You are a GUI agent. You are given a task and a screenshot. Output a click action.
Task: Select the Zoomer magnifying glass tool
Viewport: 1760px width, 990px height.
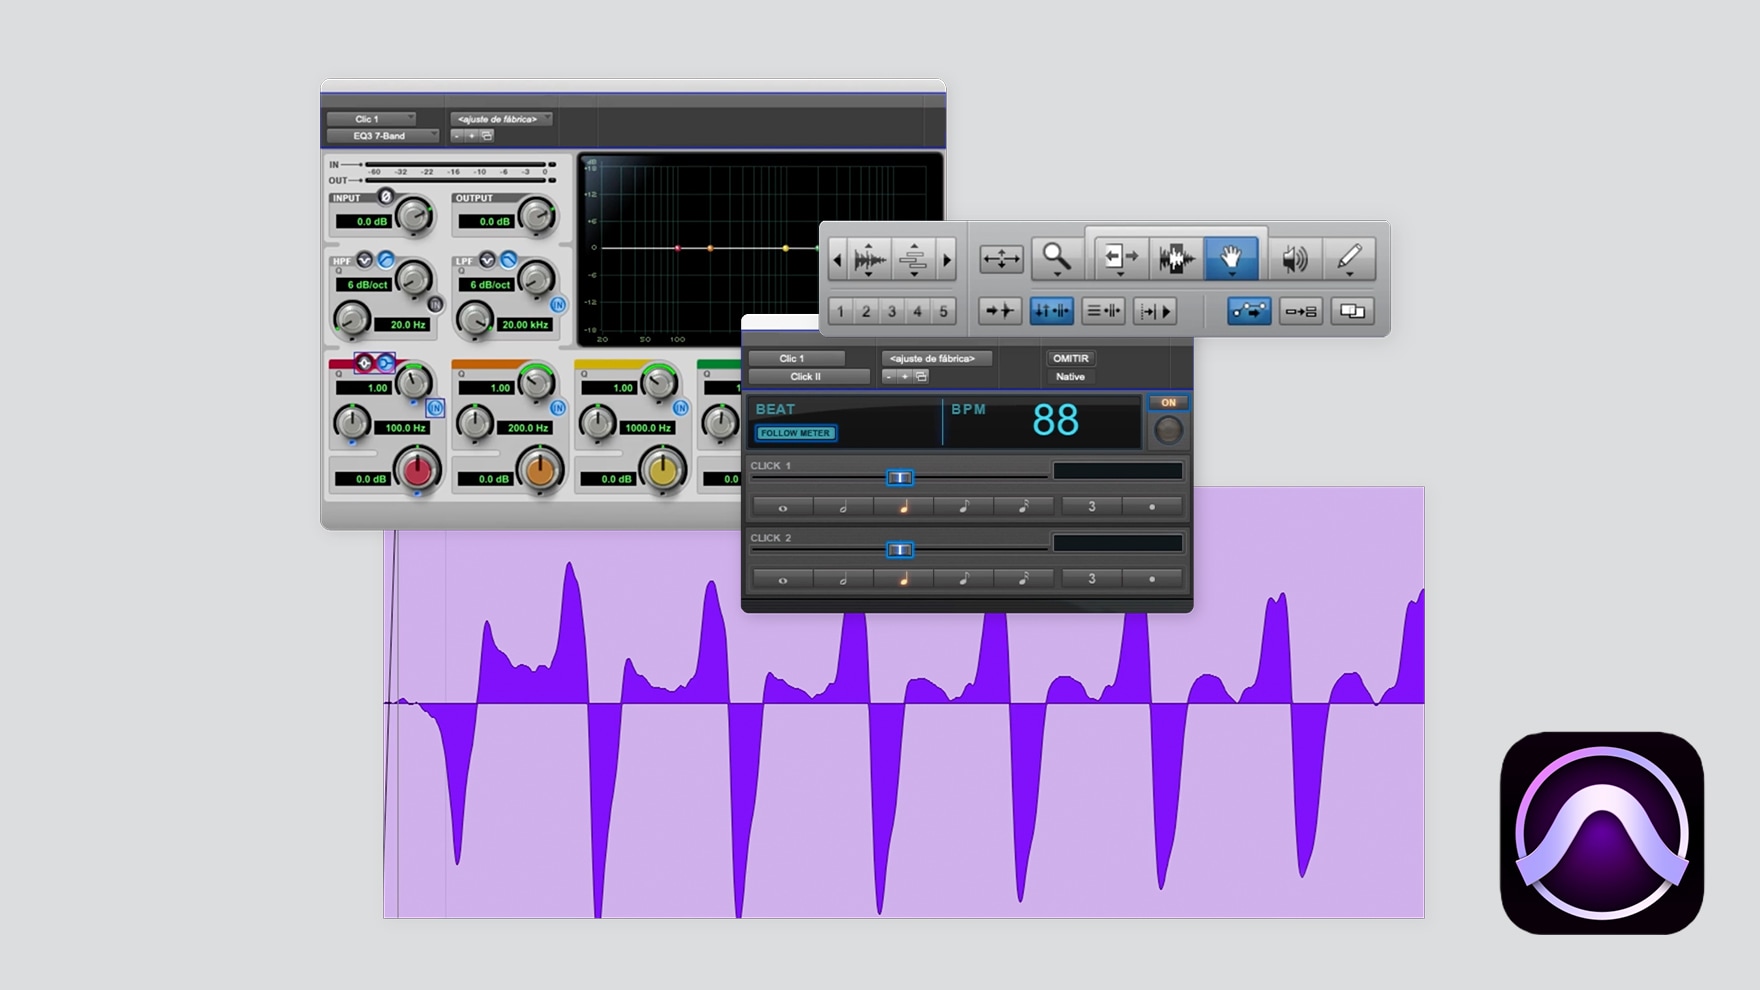[x=1056, y=258]
